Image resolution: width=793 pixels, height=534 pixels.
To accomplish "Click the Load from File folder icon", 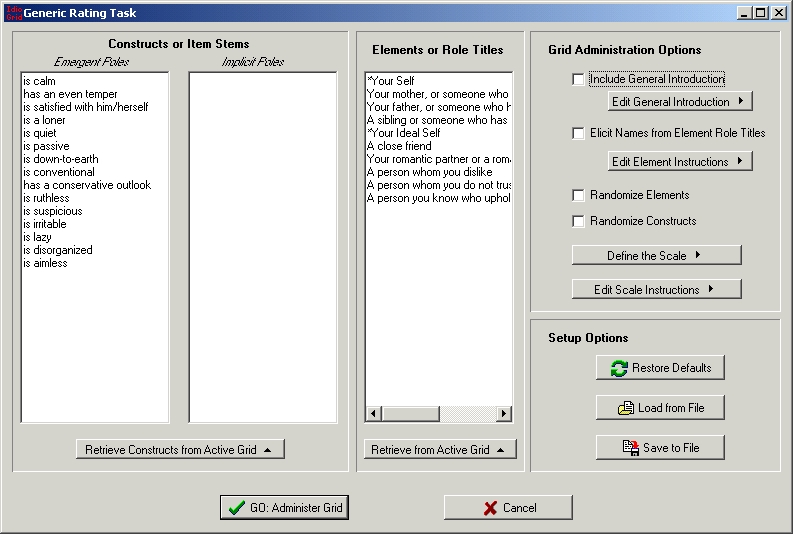I will tap(626, 408).
